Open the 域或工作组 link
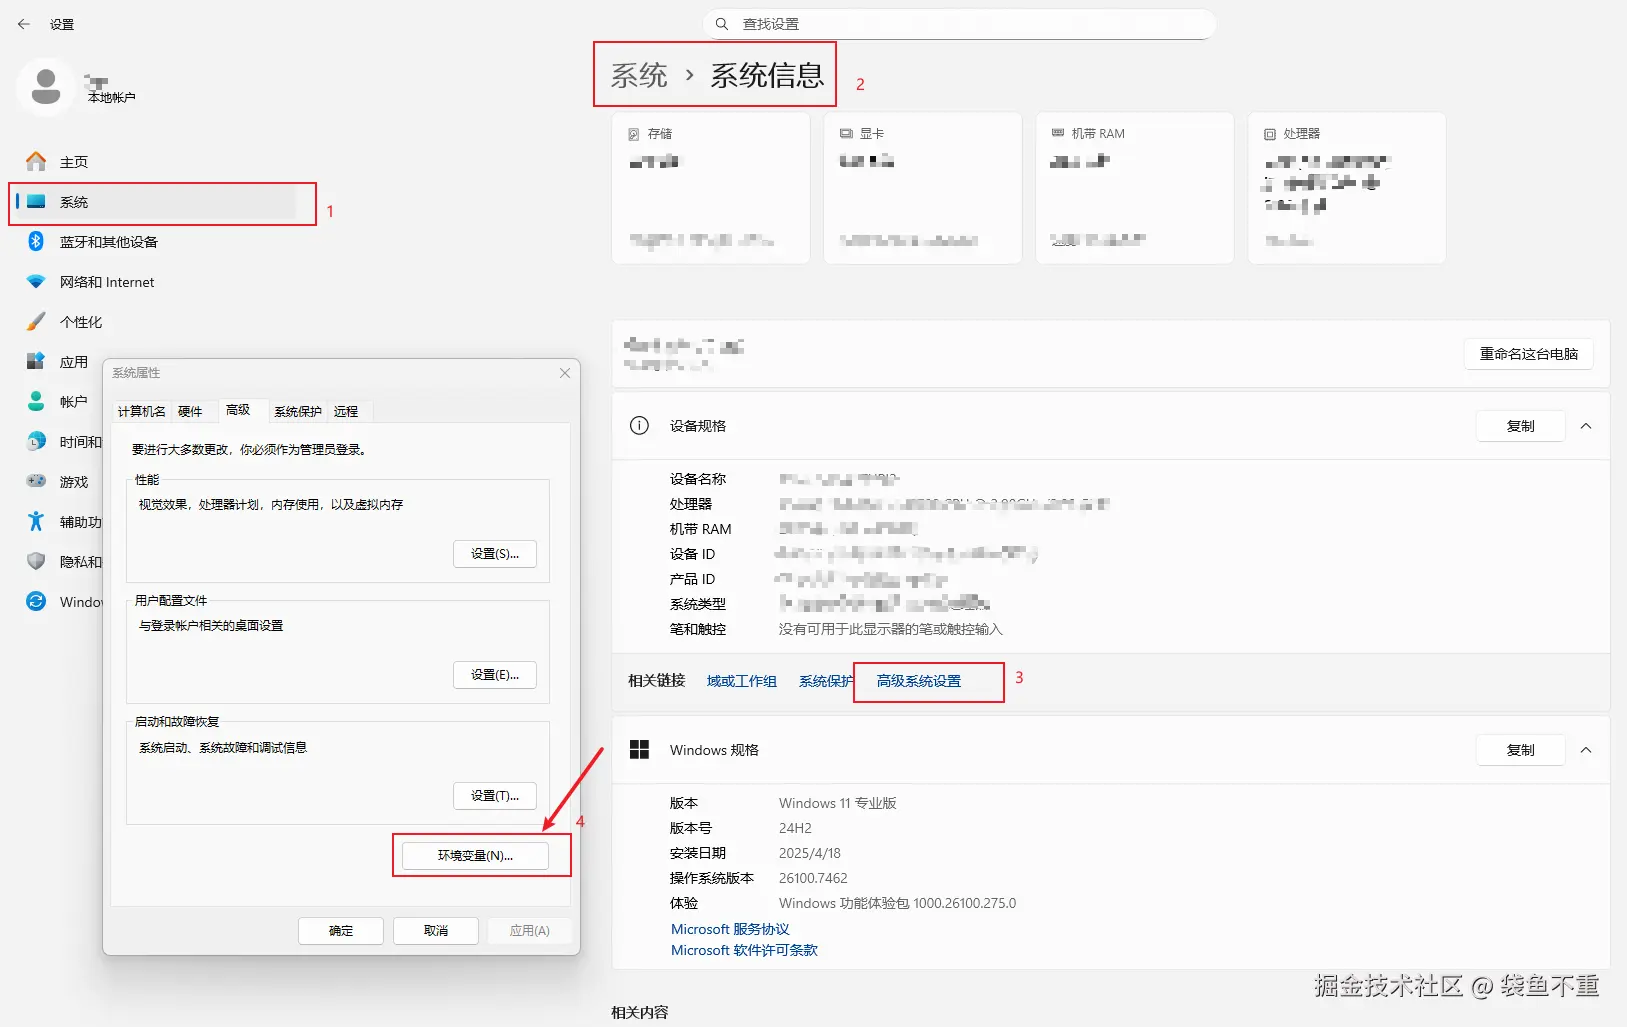Viewport: 1627px width, 1027px height. pyautogui.click(x=742, y=681)
